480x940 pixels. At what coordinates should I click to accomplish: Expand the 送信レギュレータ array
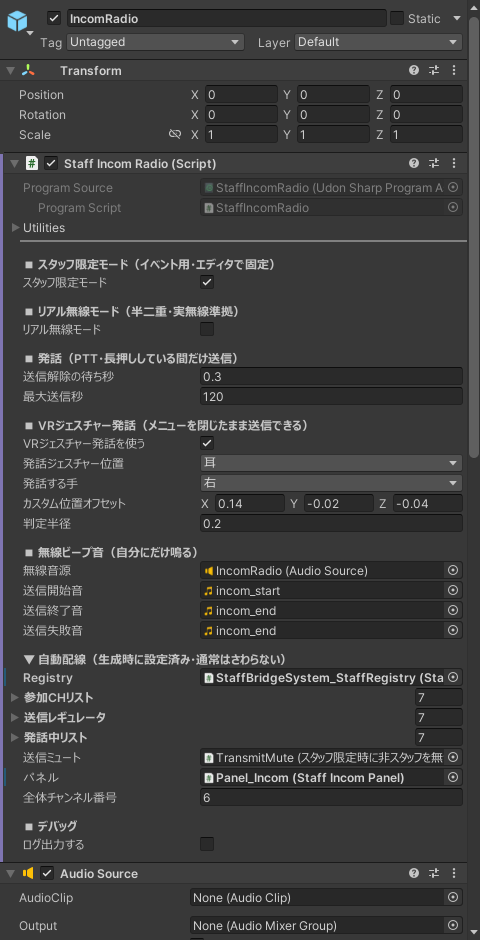[16, 717]
